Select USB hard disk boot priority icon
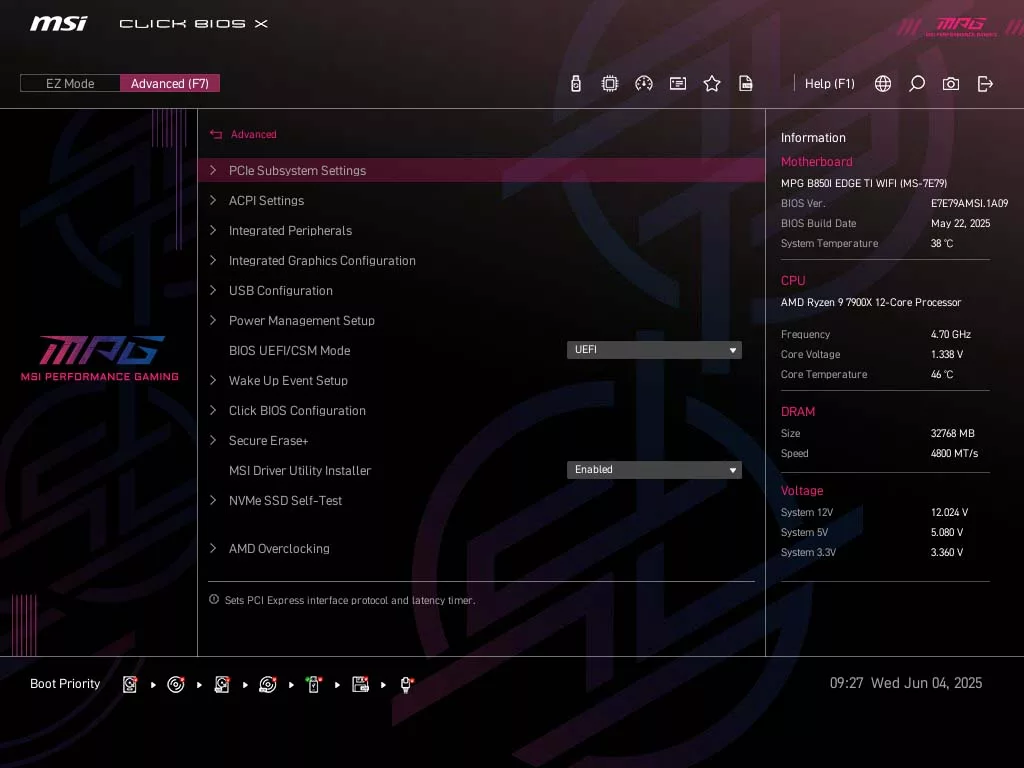Screen dimensions: 1024x768 tap(222, 684)
